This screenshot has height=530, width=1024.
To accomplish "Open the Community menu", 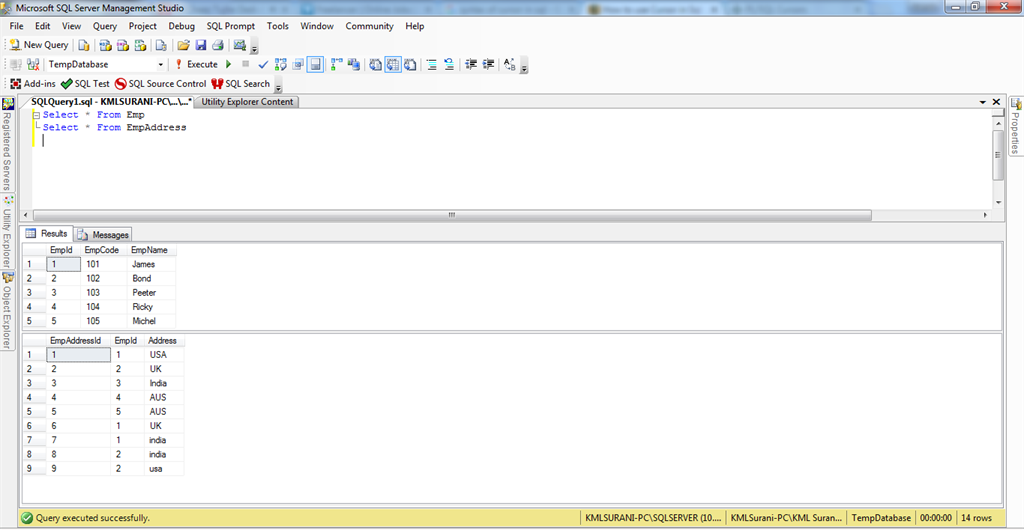I will 370,26.
